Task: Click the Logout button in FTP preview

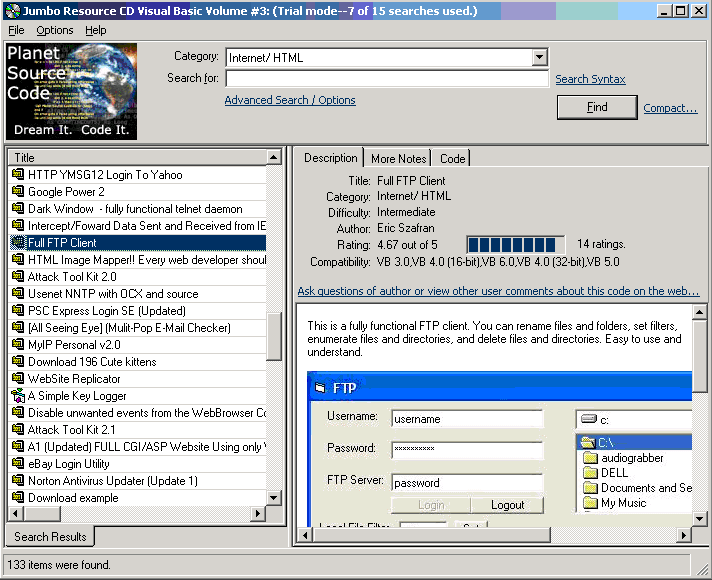Action: click(507, 505)
